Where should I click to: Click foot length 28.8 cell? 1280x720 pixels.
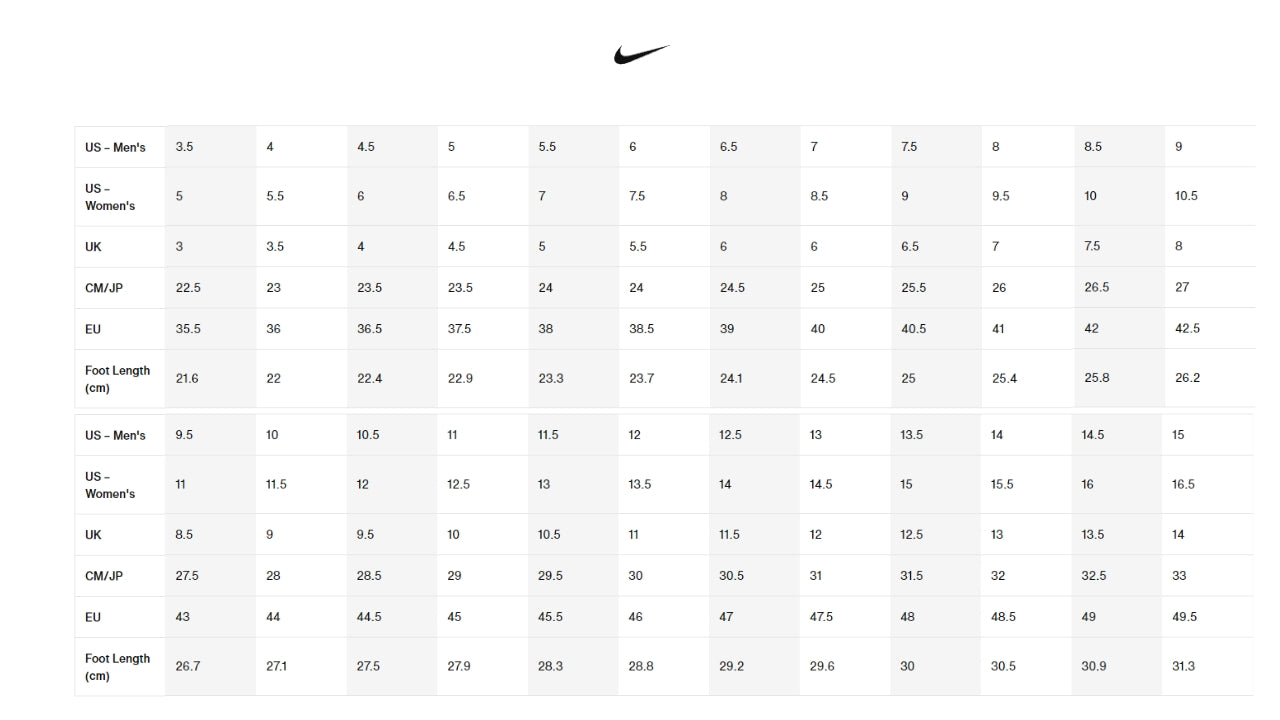641,667
